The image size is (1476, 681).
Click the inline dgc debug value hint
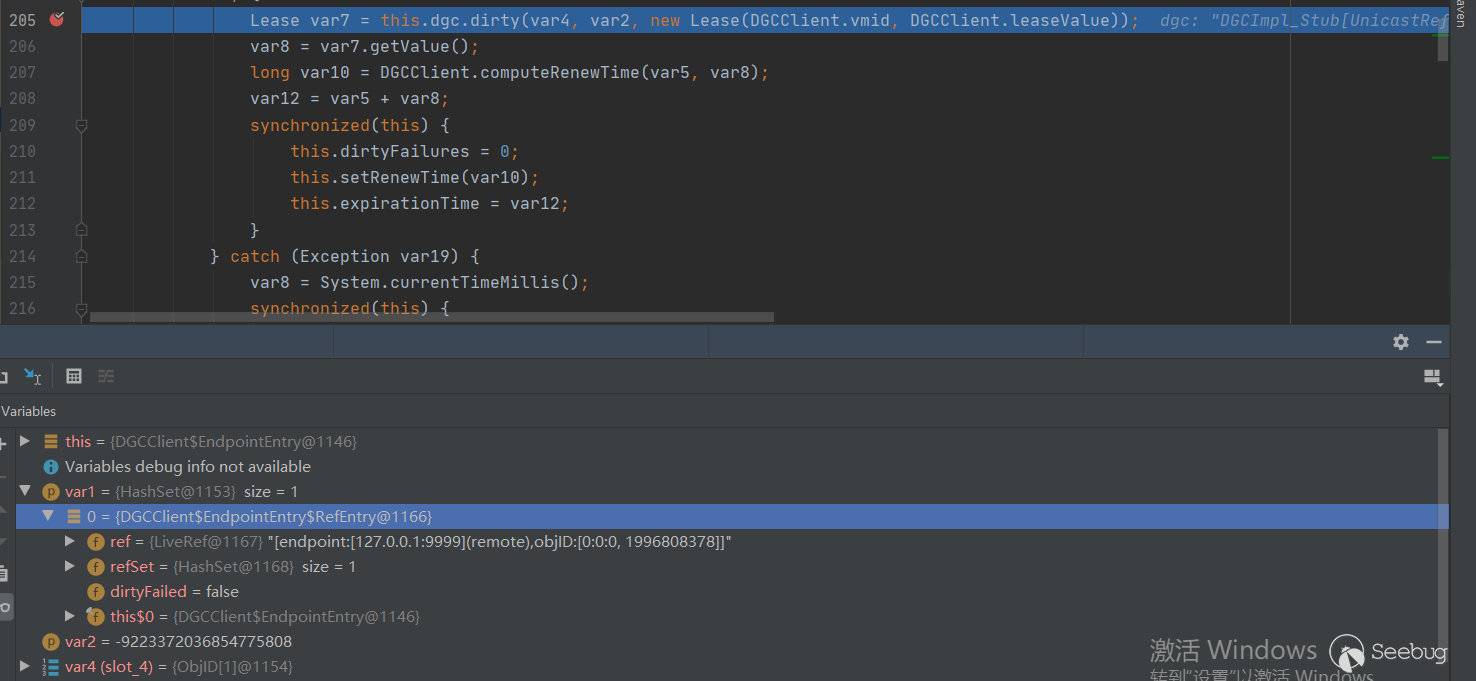pos(1304,20)
